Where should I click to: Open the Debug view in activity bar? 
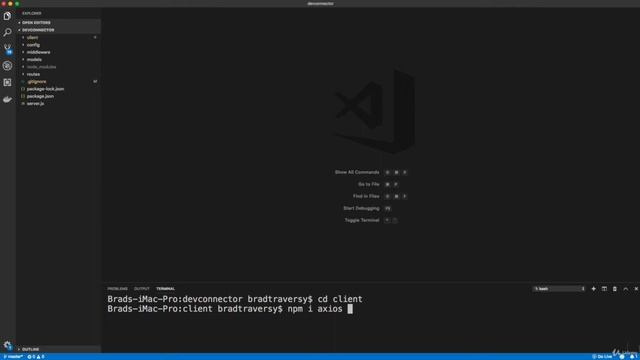click(7, 66)
